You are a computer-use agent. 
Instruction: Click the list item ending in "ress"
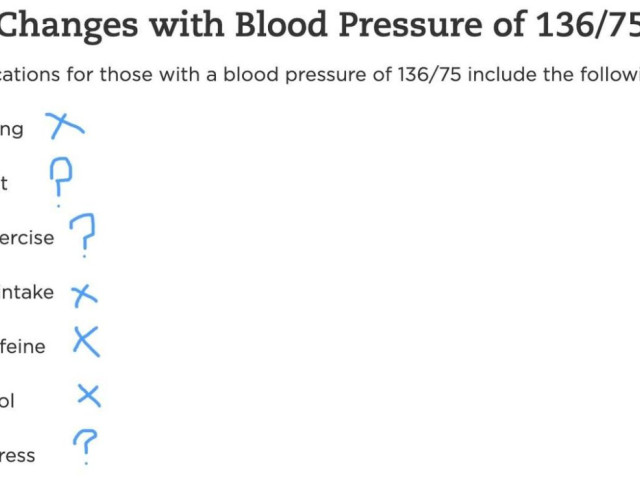(17, 456)
